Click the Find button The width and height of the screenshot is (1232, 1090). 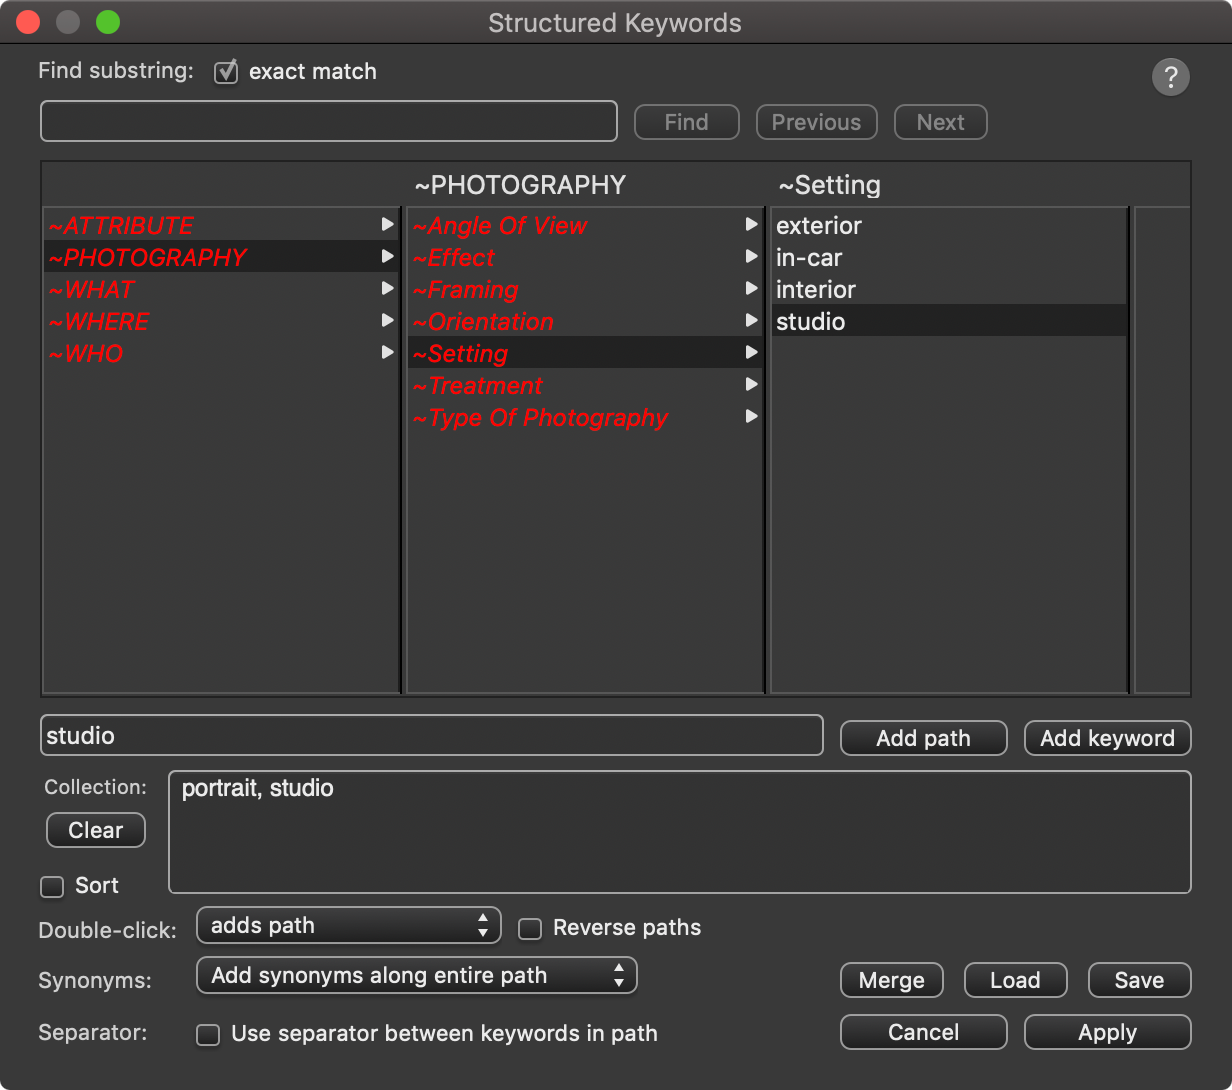(x=687, y=122)
